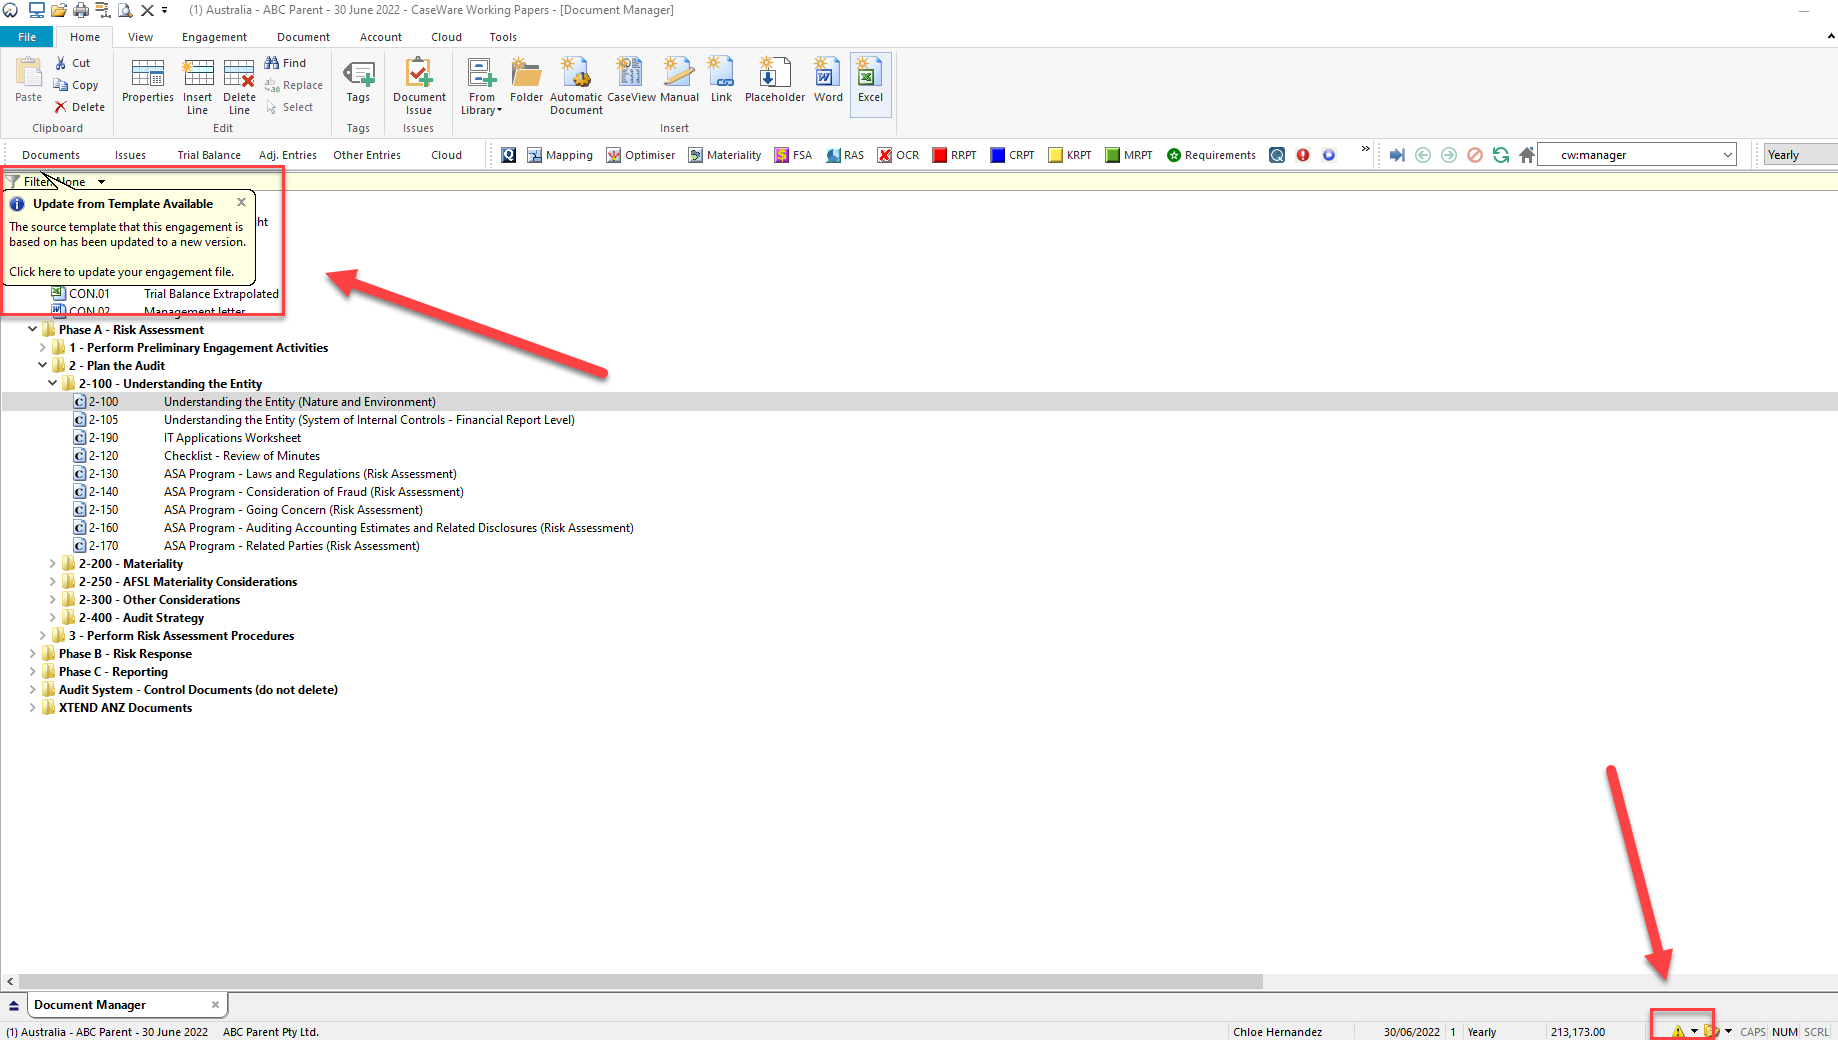
Task: Insert an Automatic Document
Action: (x=576, y=86)
